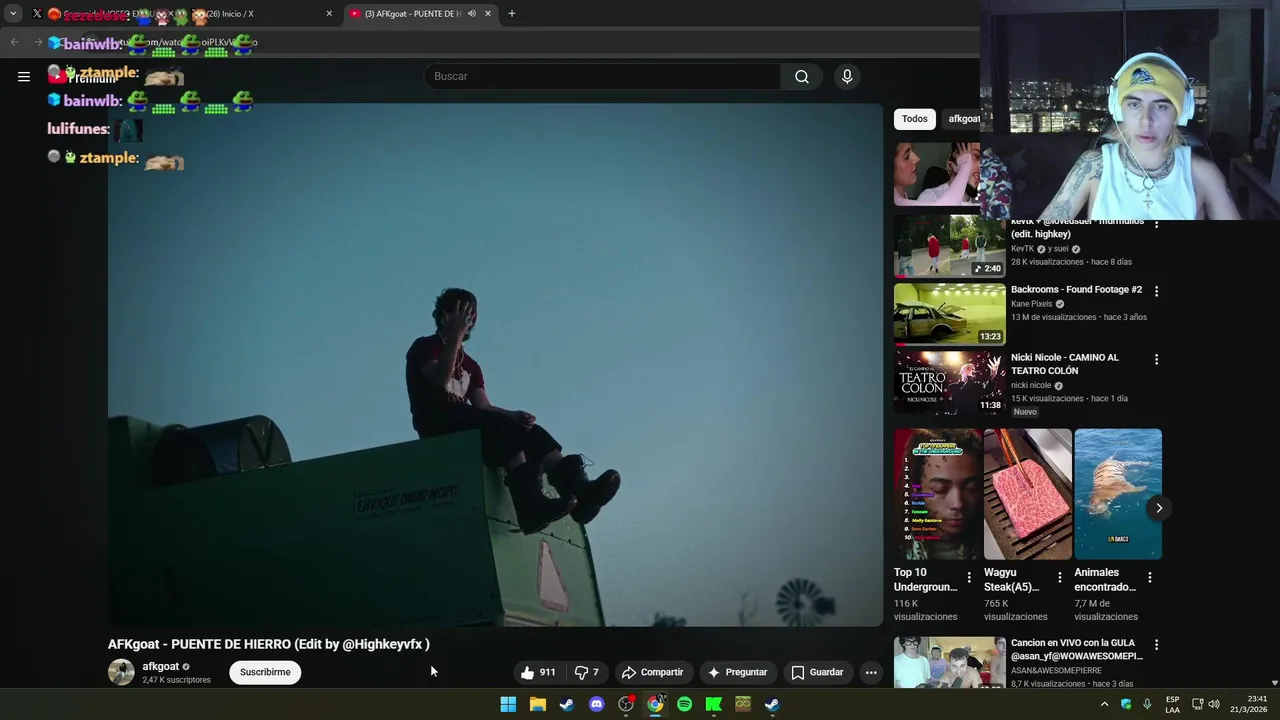Click Nicki Nicole - CAMINO AL TEATRO COLÓN title
1280x720 pixels.
point(1064,364)
